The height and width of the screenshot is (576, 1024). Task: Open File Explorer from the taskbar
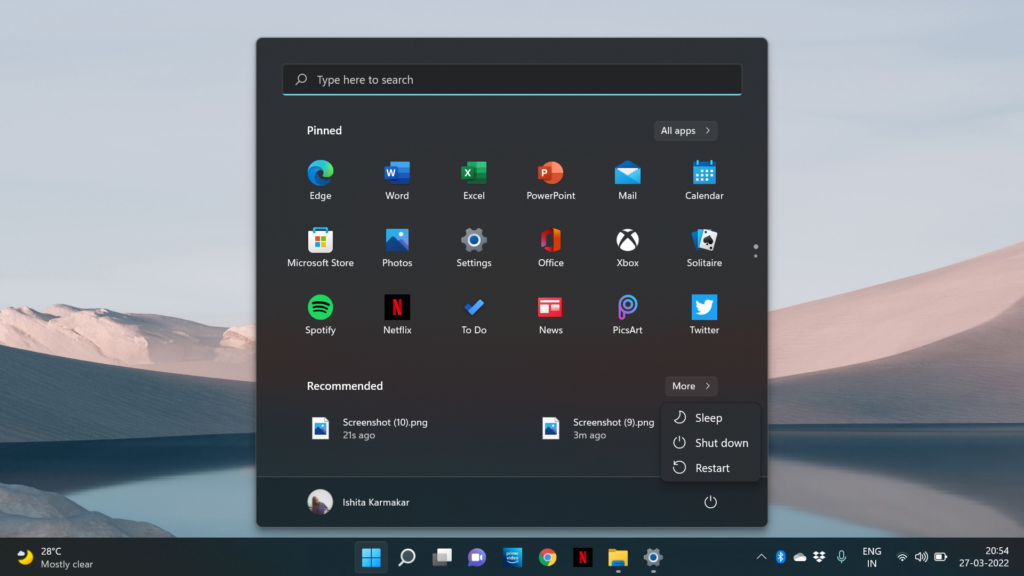(618, 557)
